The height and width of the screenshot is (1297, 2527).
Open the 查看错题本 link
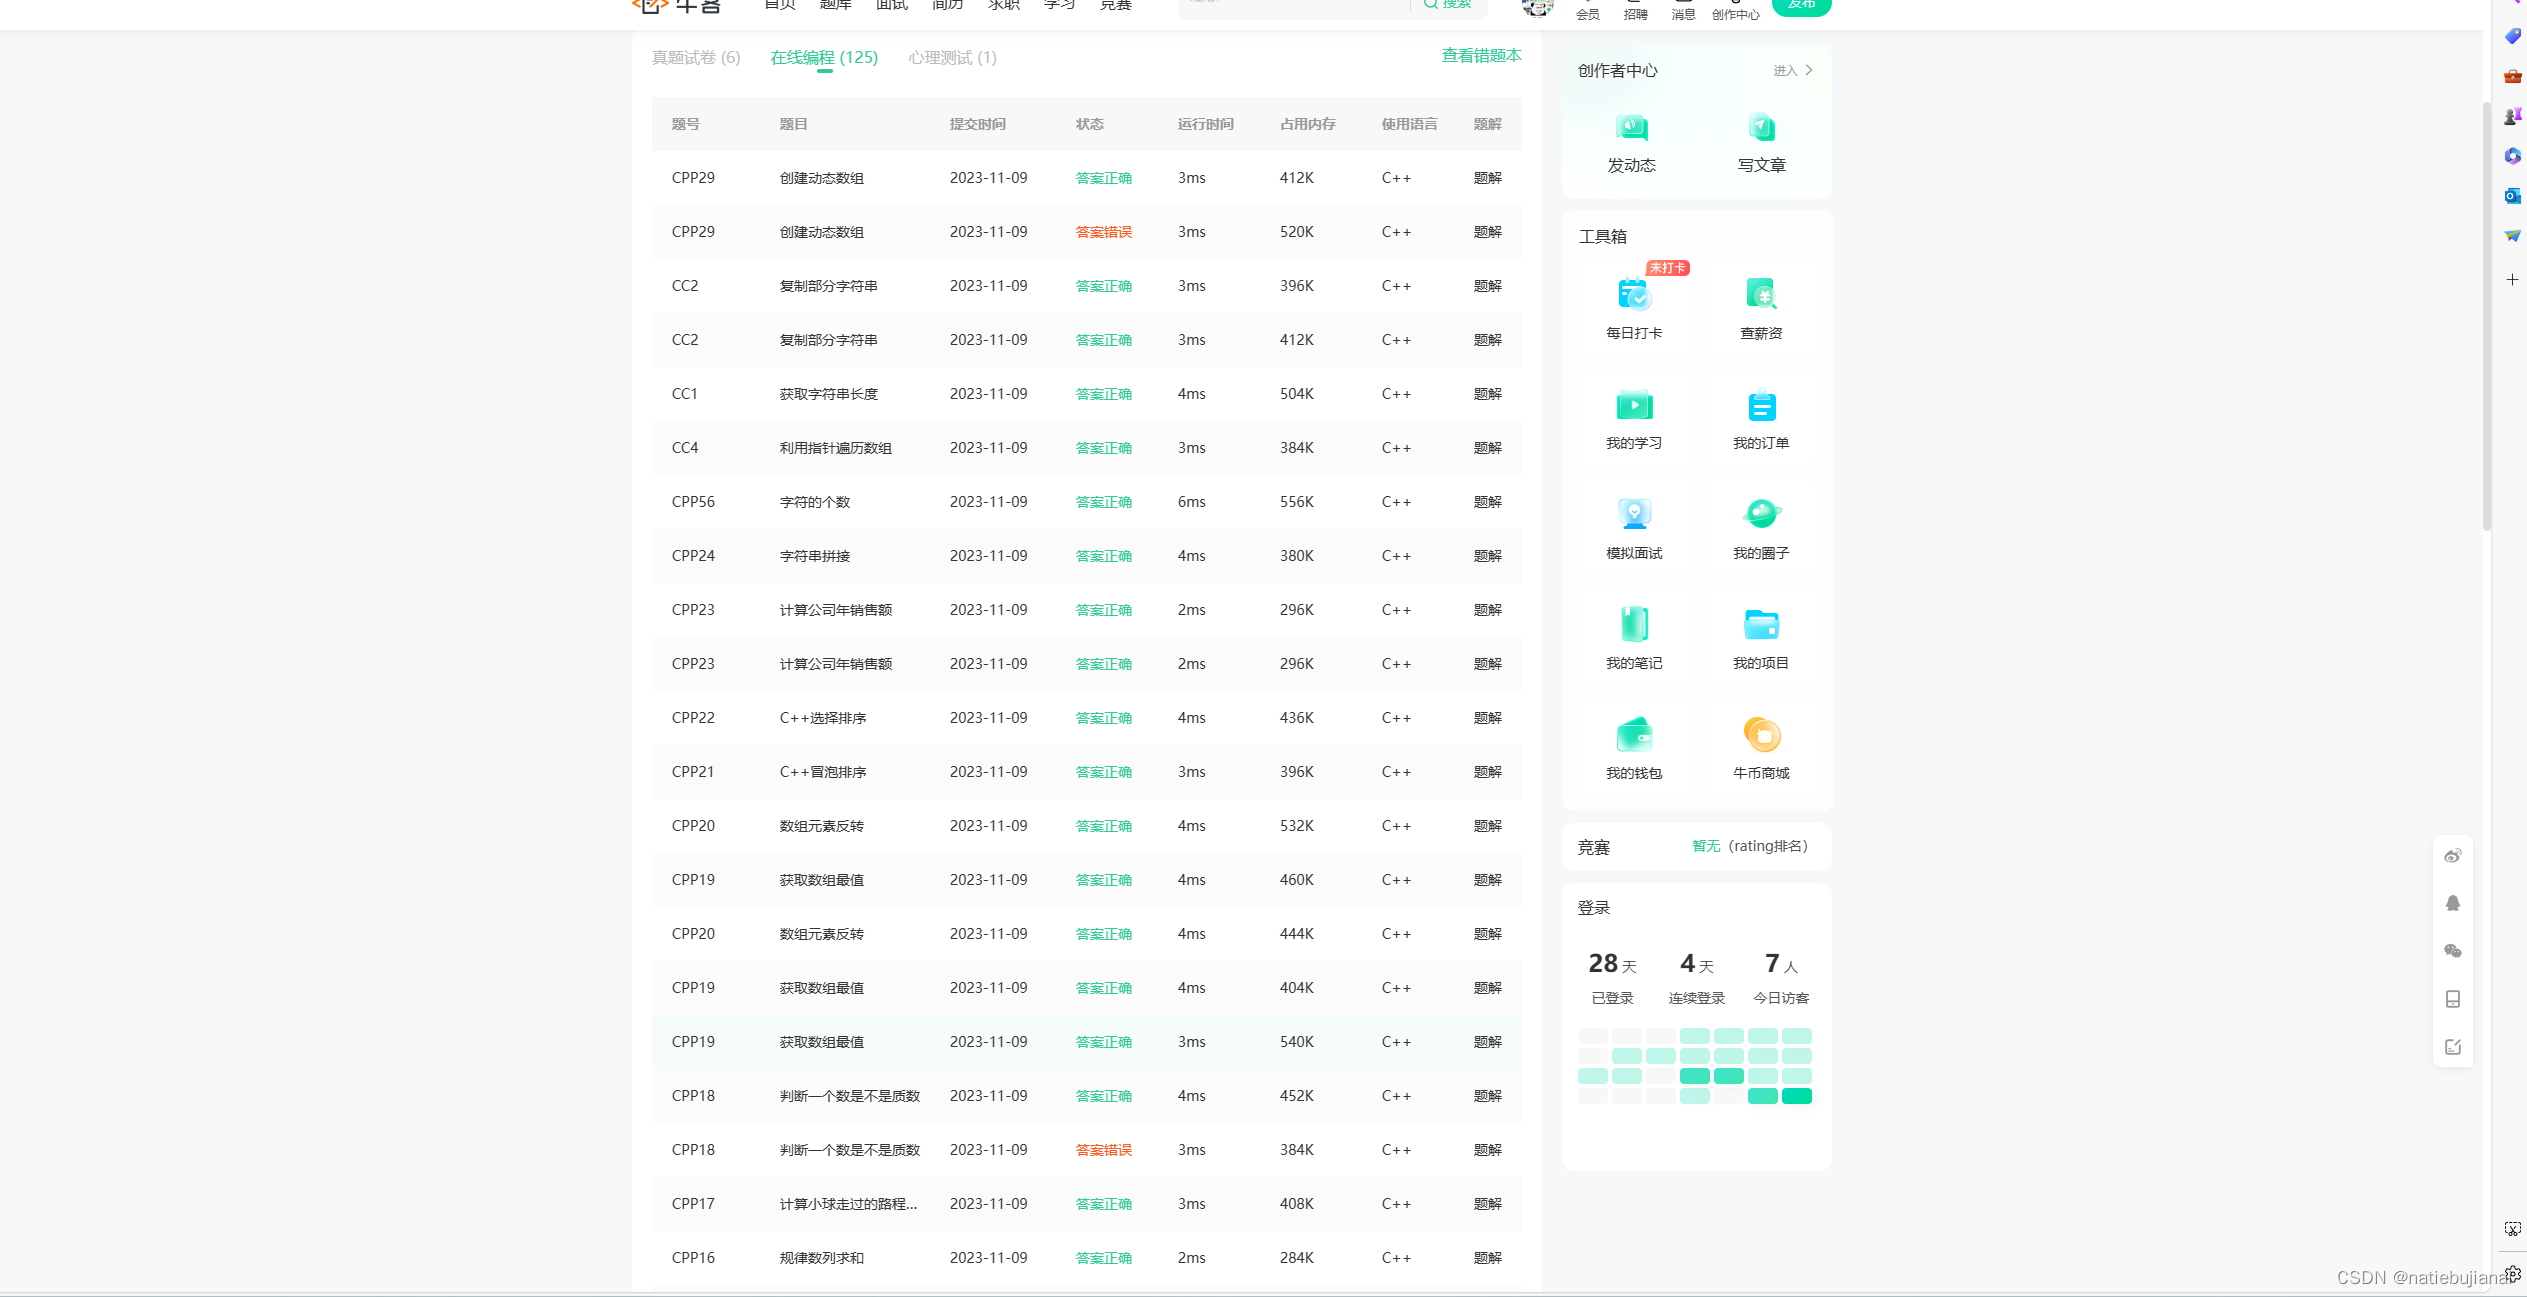coord(1480,56)
